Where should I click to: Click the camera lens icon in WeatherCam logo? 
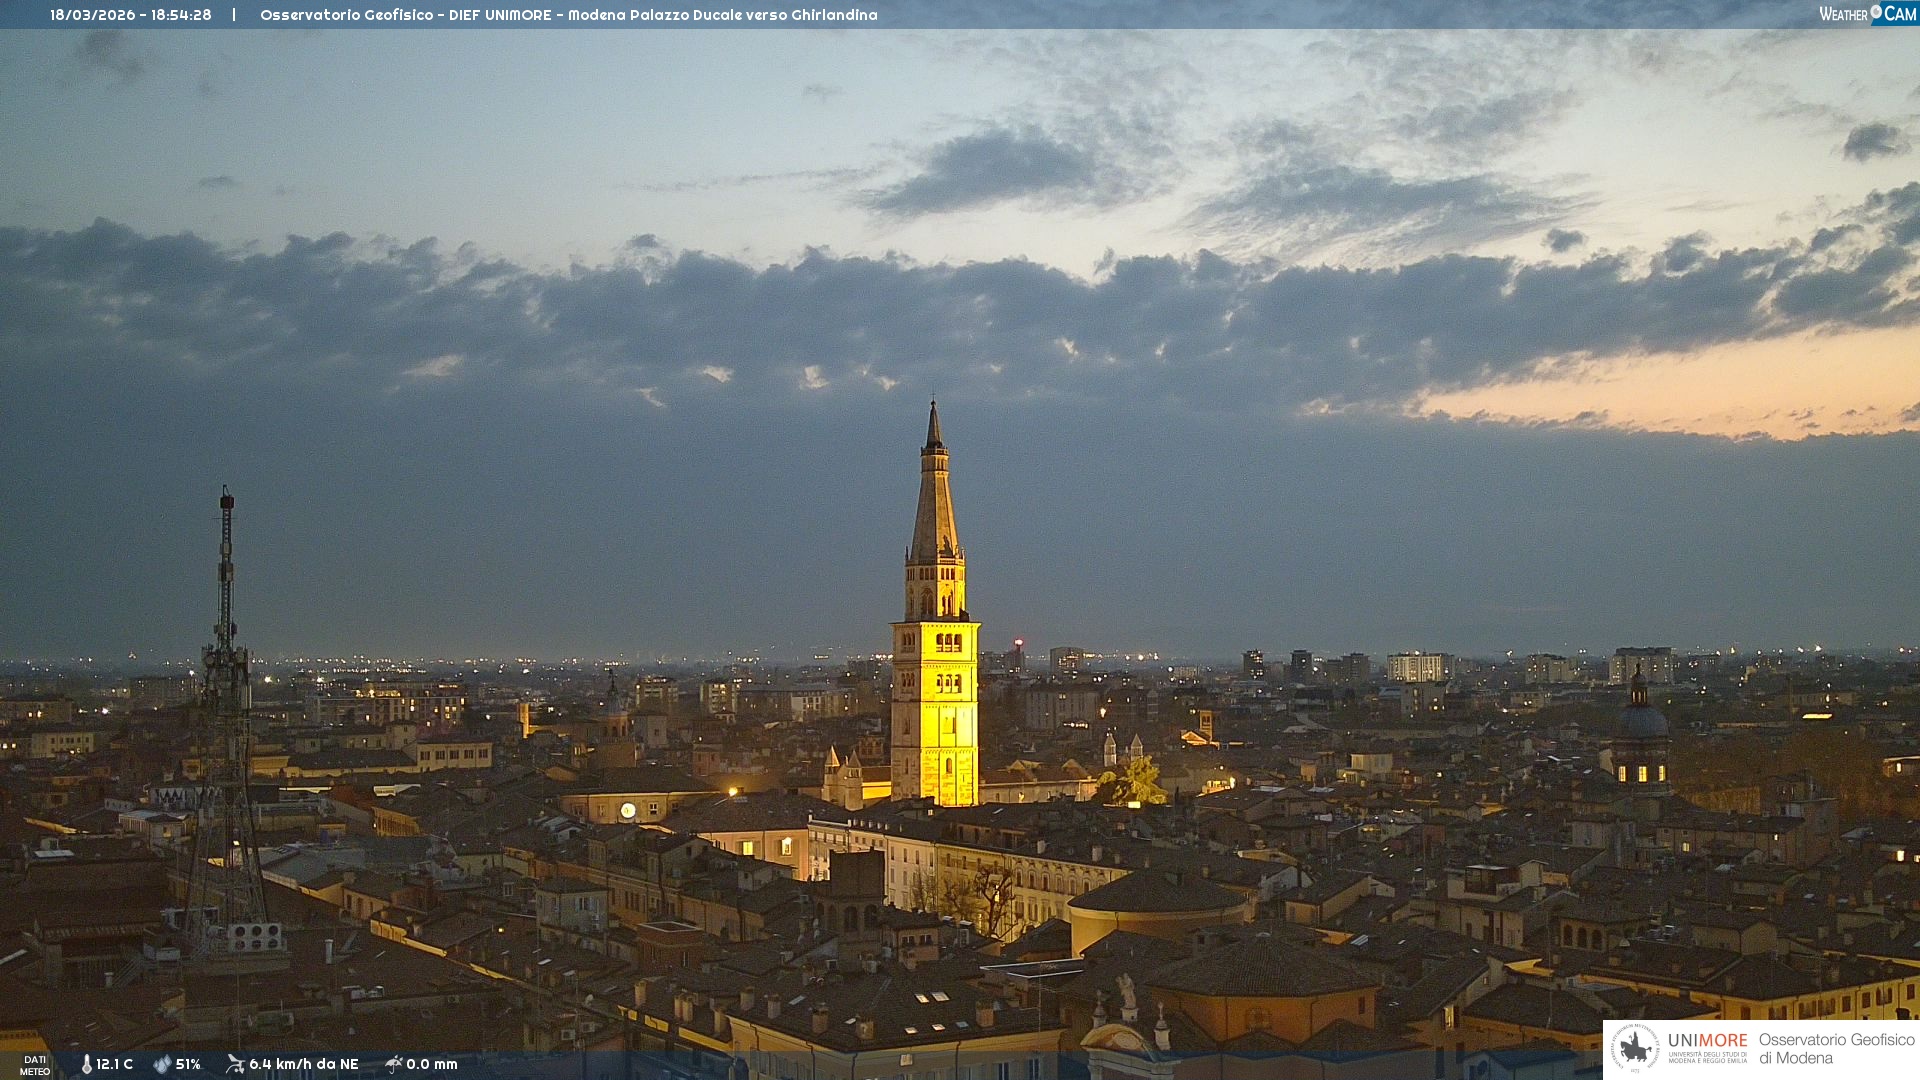pyautogui.click(x=1876, y=12)
